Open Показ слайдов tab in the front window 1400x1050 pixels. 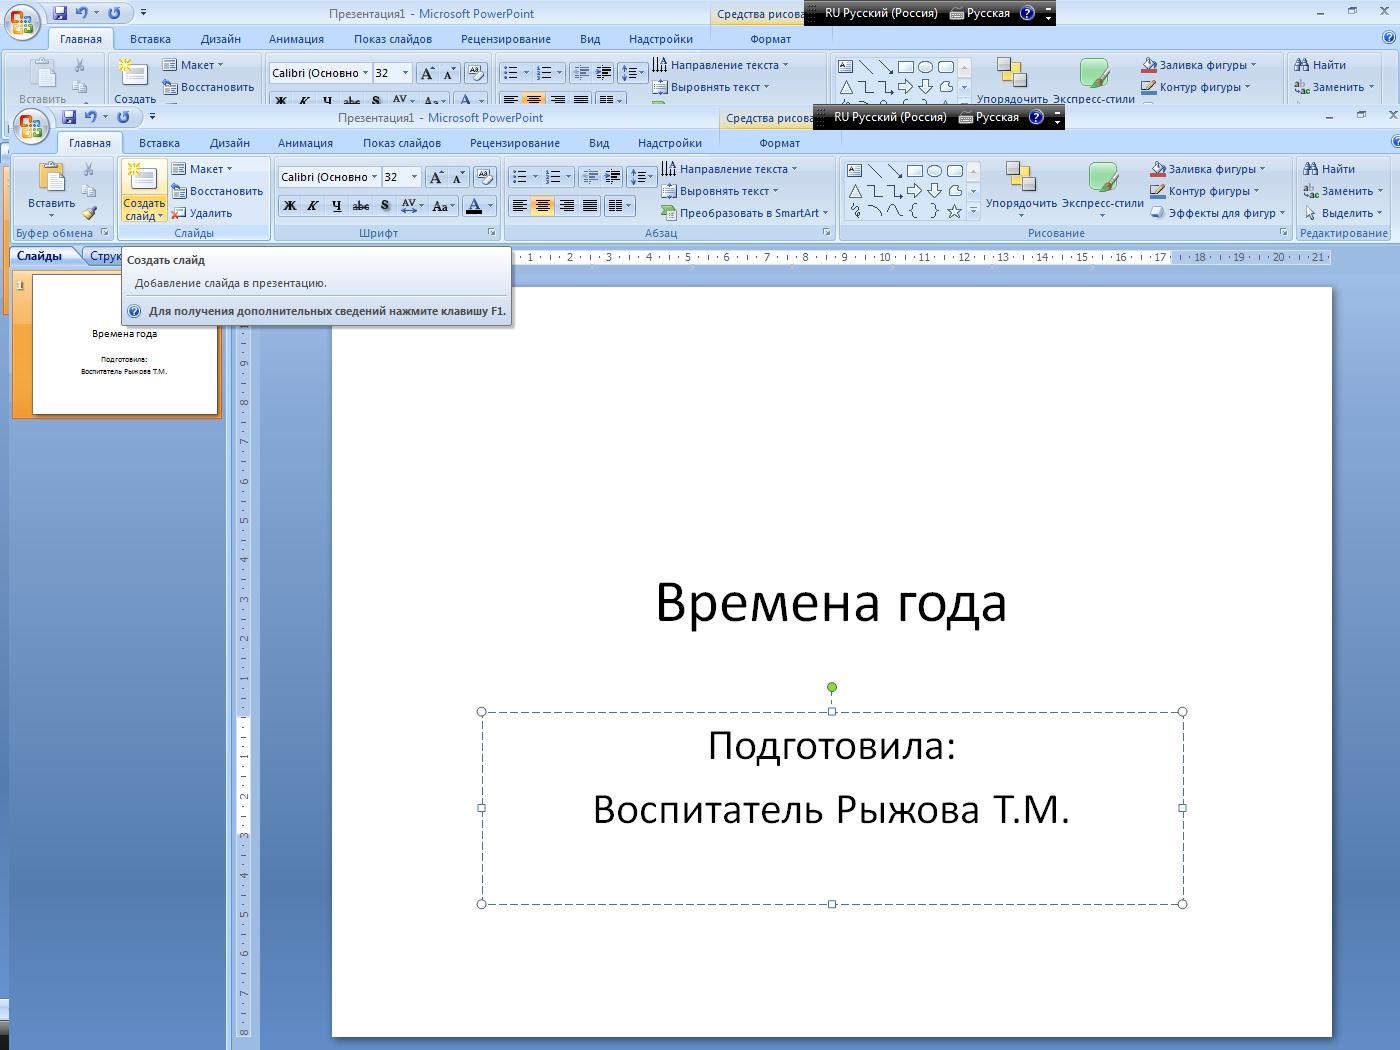click(402, 143)
